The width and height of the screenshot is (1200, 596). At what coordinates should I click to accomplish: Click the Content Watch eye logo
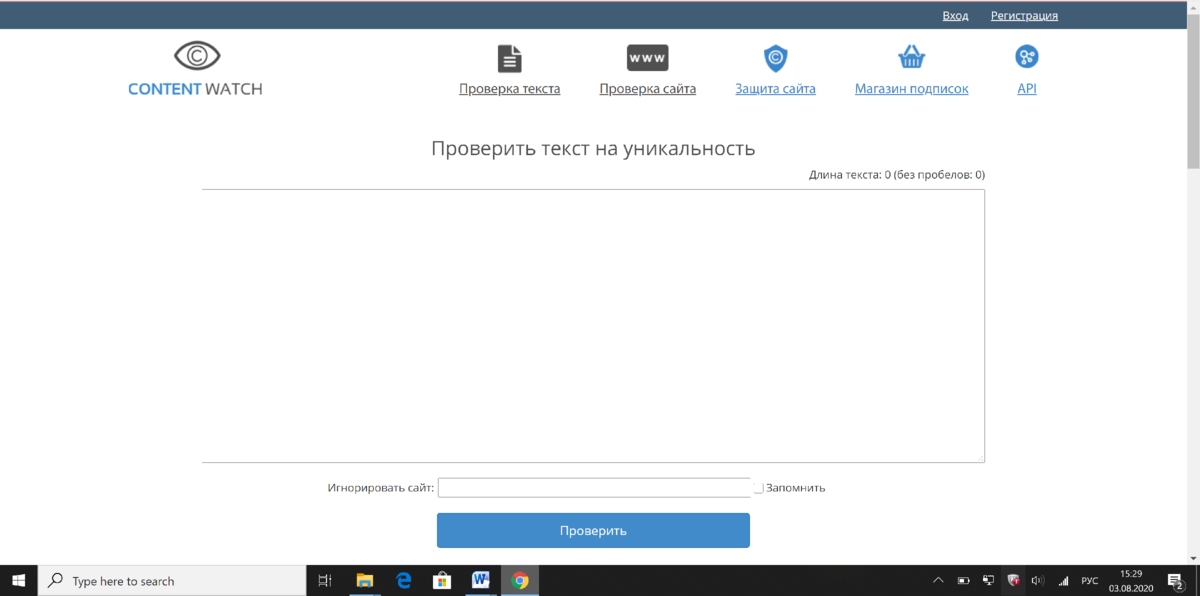click(x=196, y=55)
